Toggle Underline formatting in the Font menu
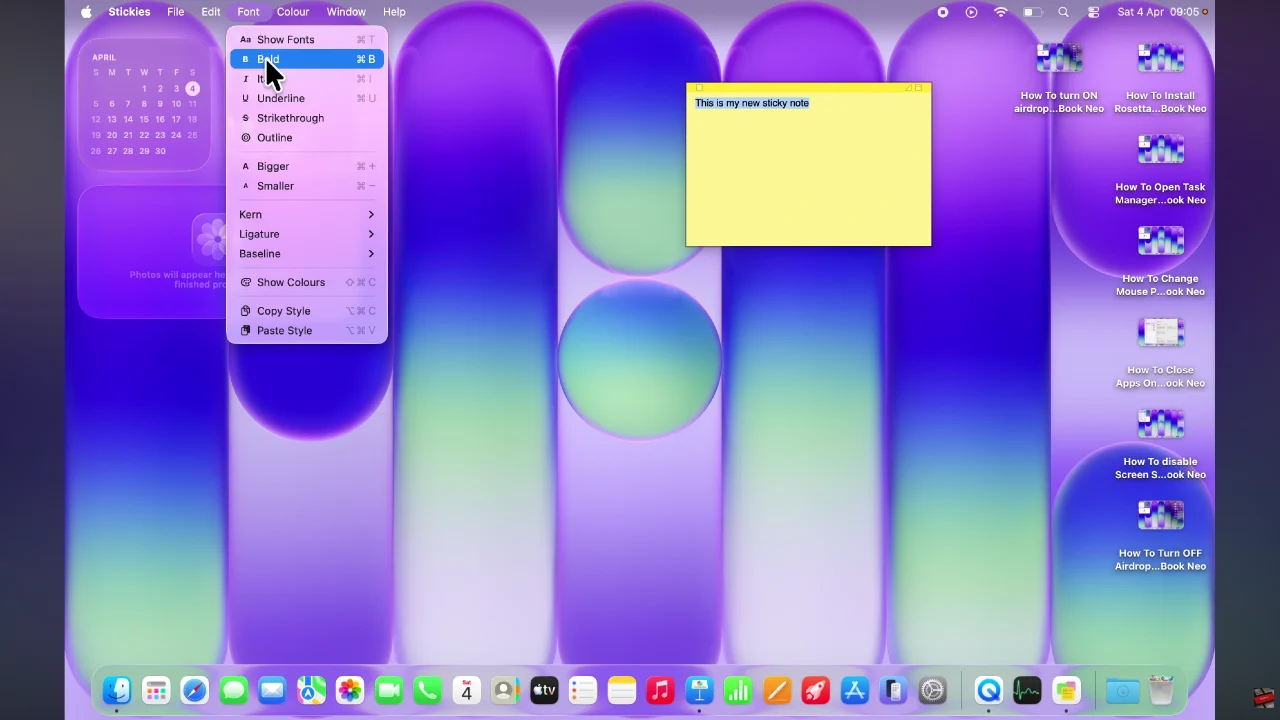The height and width of the screenshot is (720, 1280). point(281,98)
